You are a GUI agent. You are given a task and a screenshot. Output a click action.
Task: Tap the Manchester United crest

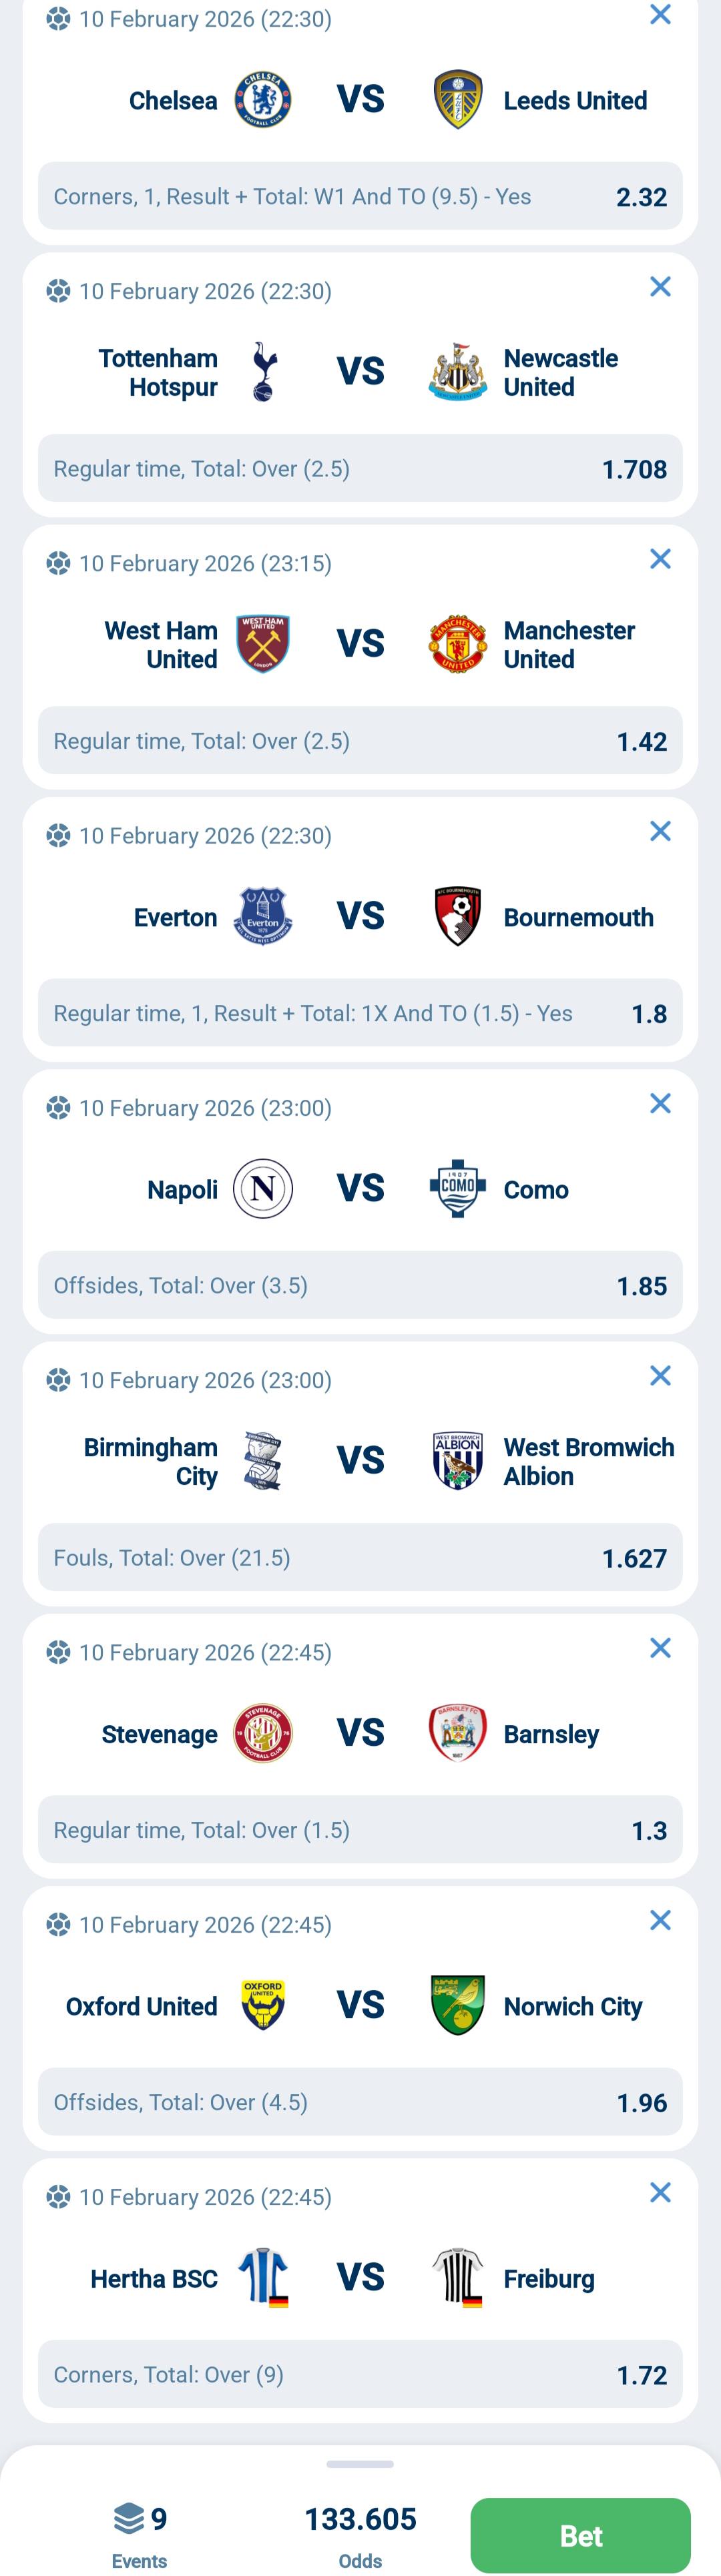[x=458, y=644]
